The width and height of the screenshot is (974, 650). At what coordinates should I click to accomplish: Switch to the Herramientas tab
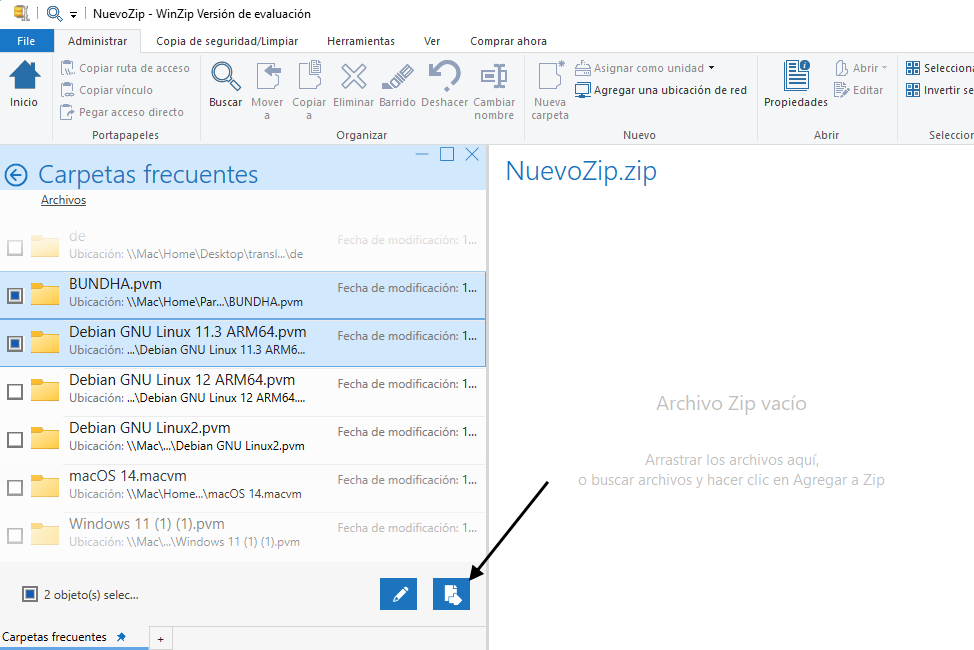point(361,41)
